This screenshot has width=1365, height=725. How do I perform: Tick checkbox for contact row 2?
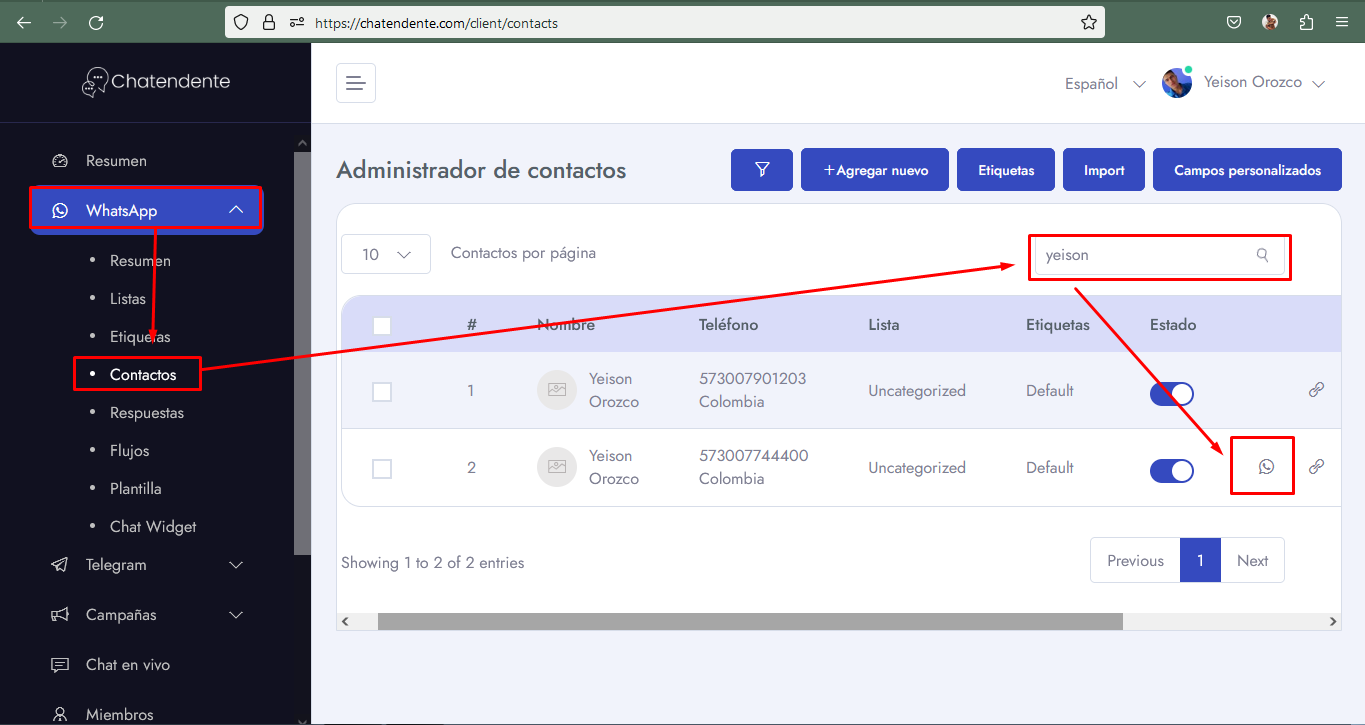382,469
